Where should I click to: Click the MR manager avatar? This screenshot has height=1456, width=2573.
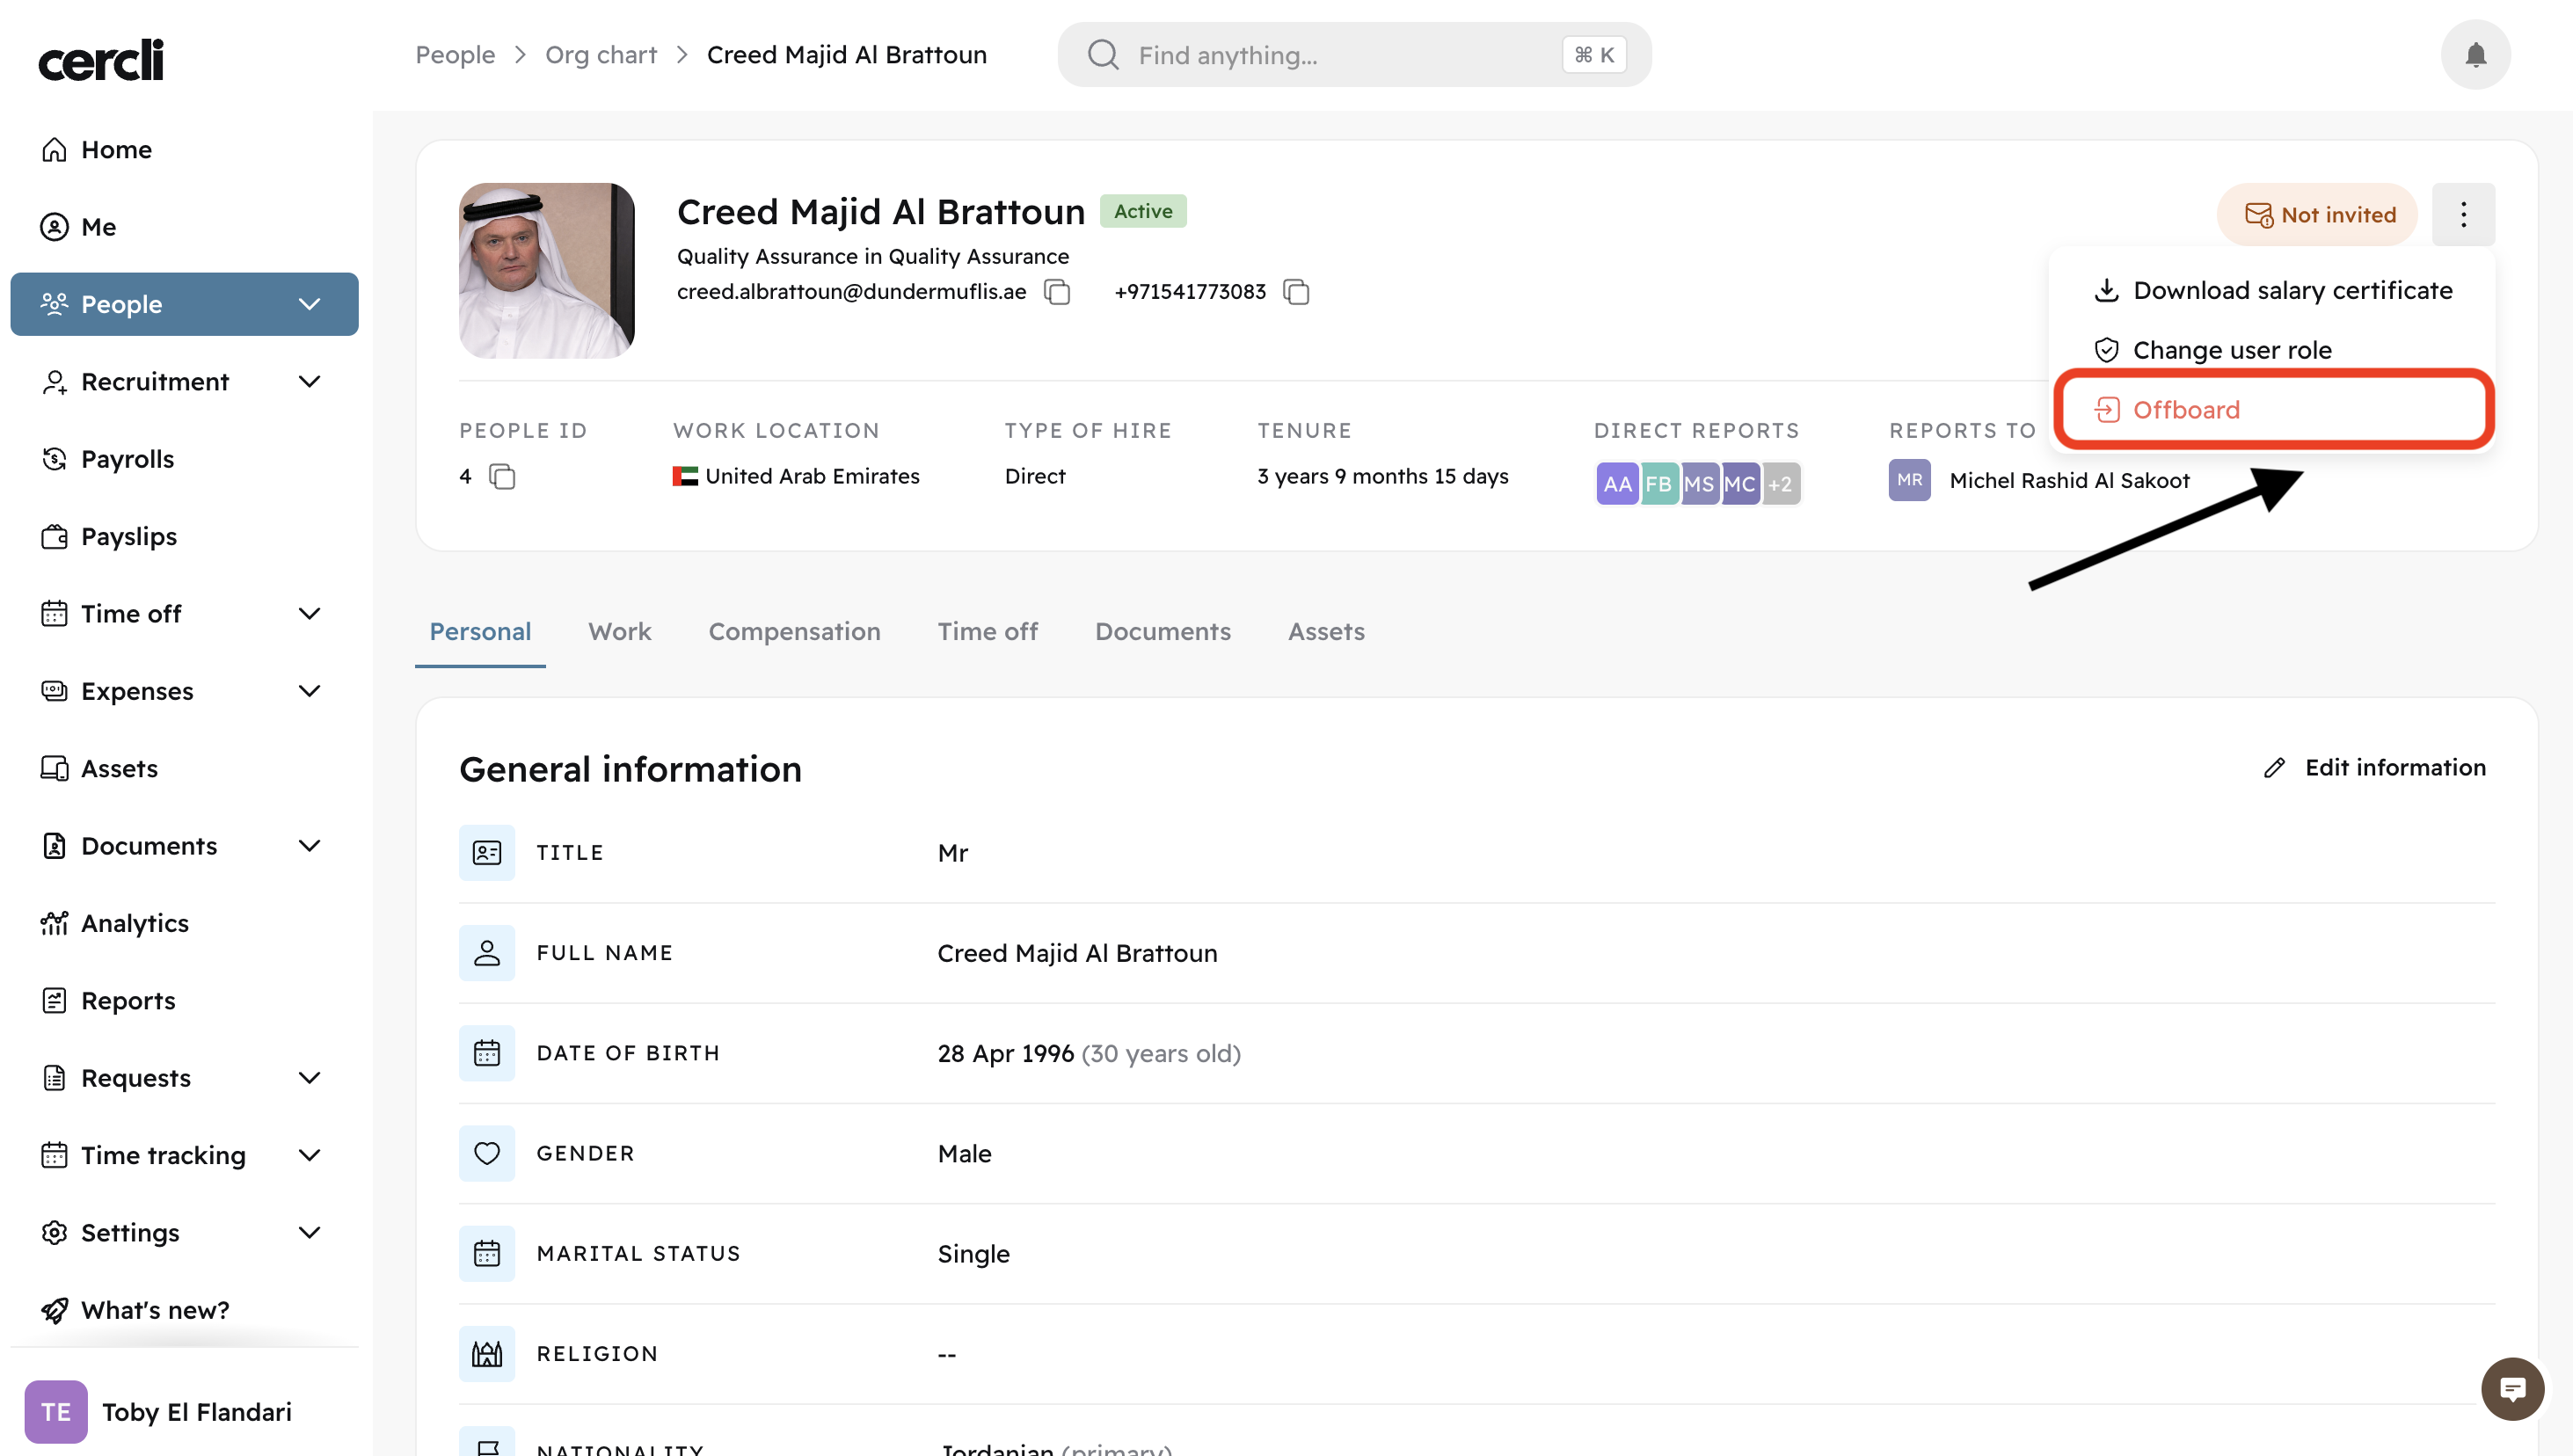tap(1909, 480)
